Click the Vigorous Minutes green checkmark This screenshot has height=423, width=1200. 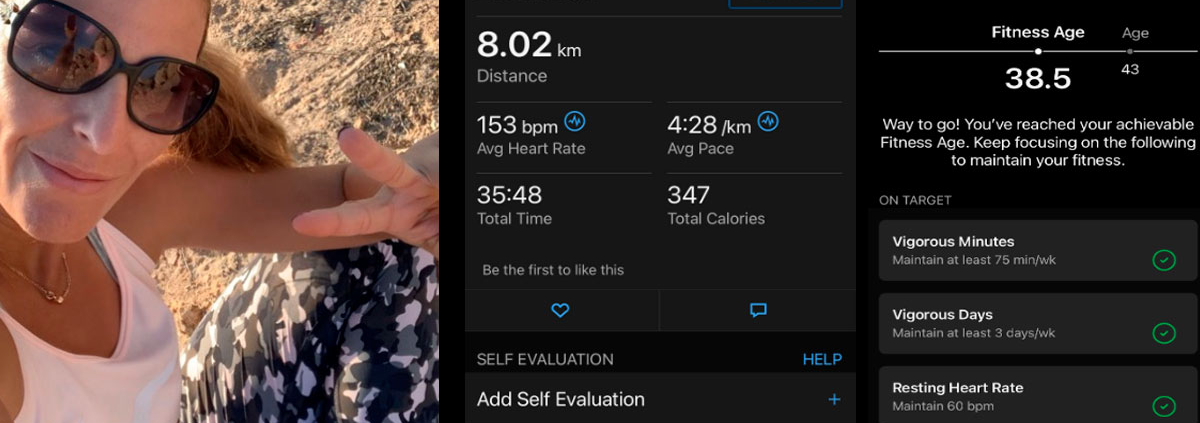[1164, 261]
